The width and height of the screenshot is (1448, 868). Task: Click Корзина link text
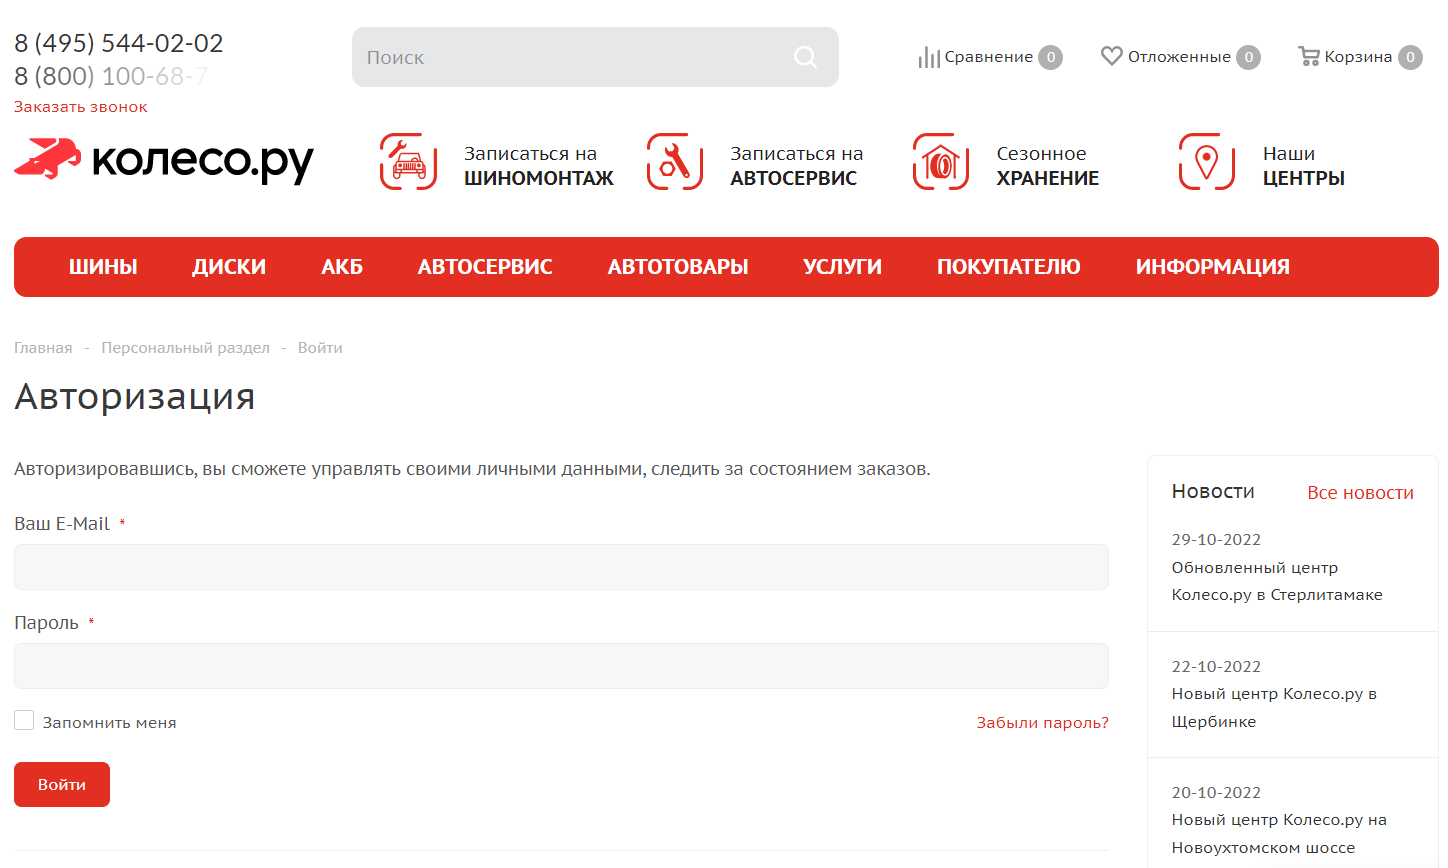1358,57
